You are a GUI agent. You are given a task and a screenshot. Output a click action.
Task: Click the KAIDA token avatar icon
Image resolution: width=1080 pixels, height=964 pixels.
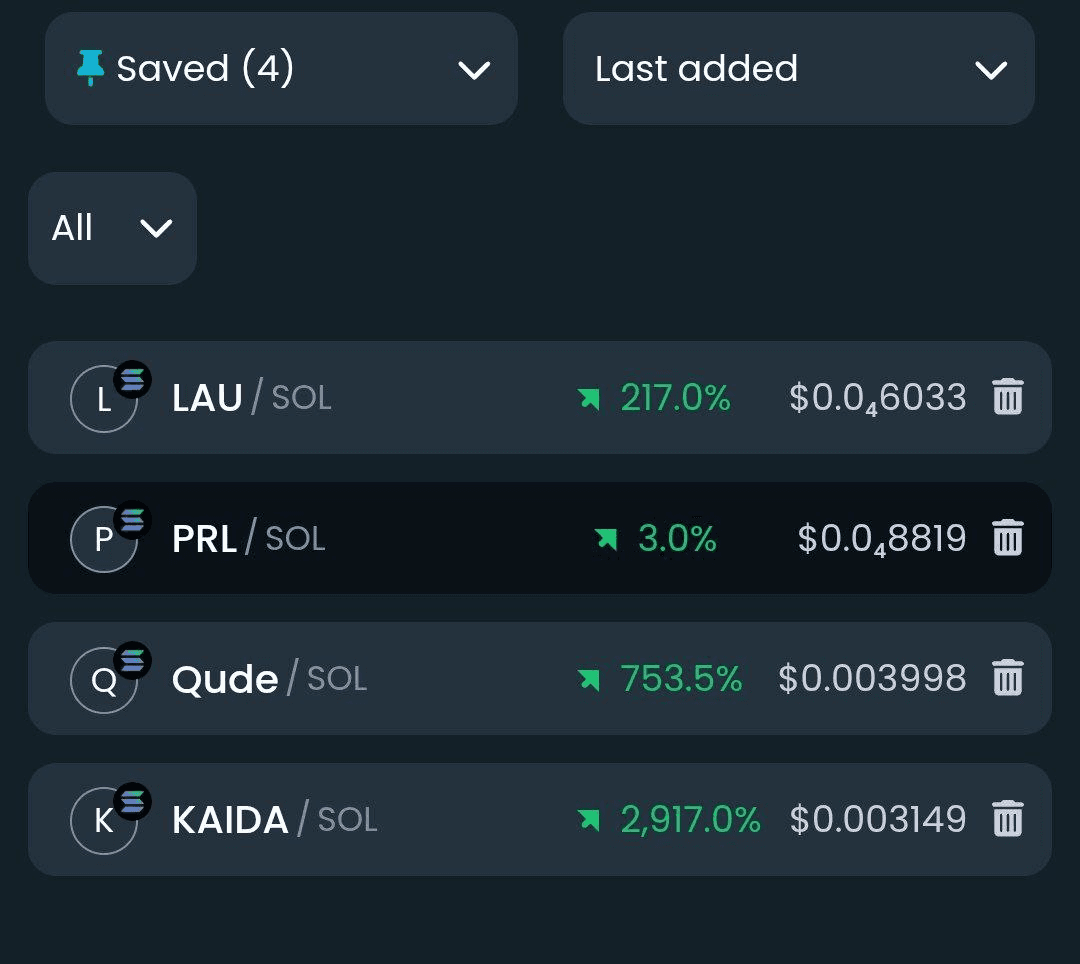click(104, 822)
